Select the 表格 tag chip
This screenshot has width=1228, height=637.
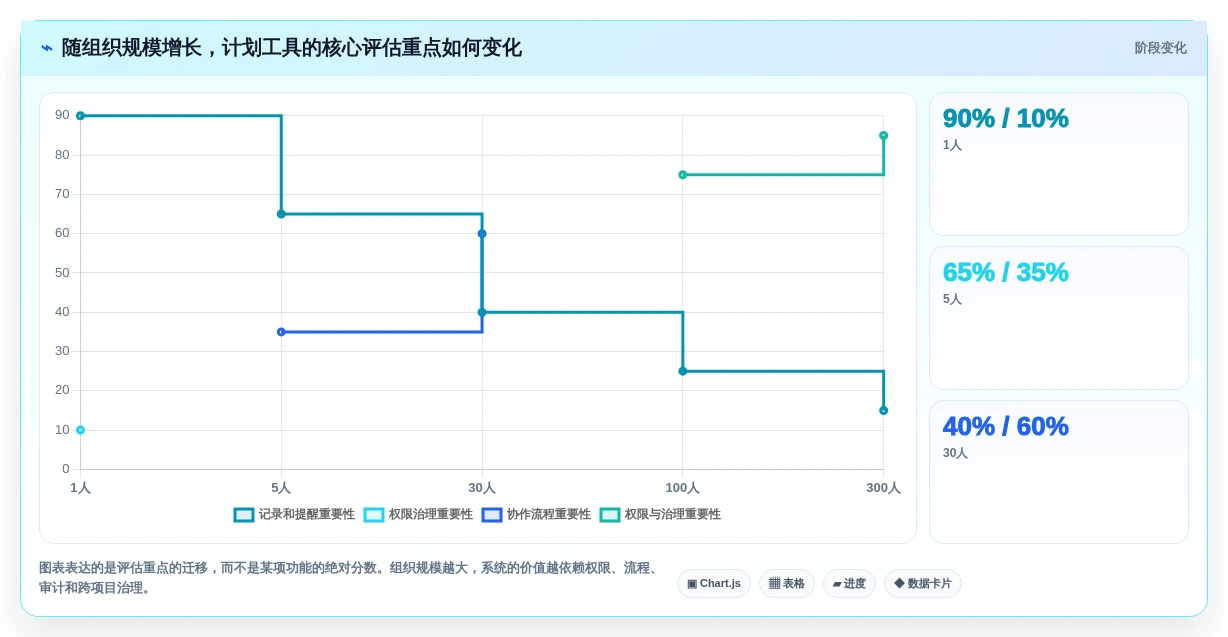pos(787,583)
